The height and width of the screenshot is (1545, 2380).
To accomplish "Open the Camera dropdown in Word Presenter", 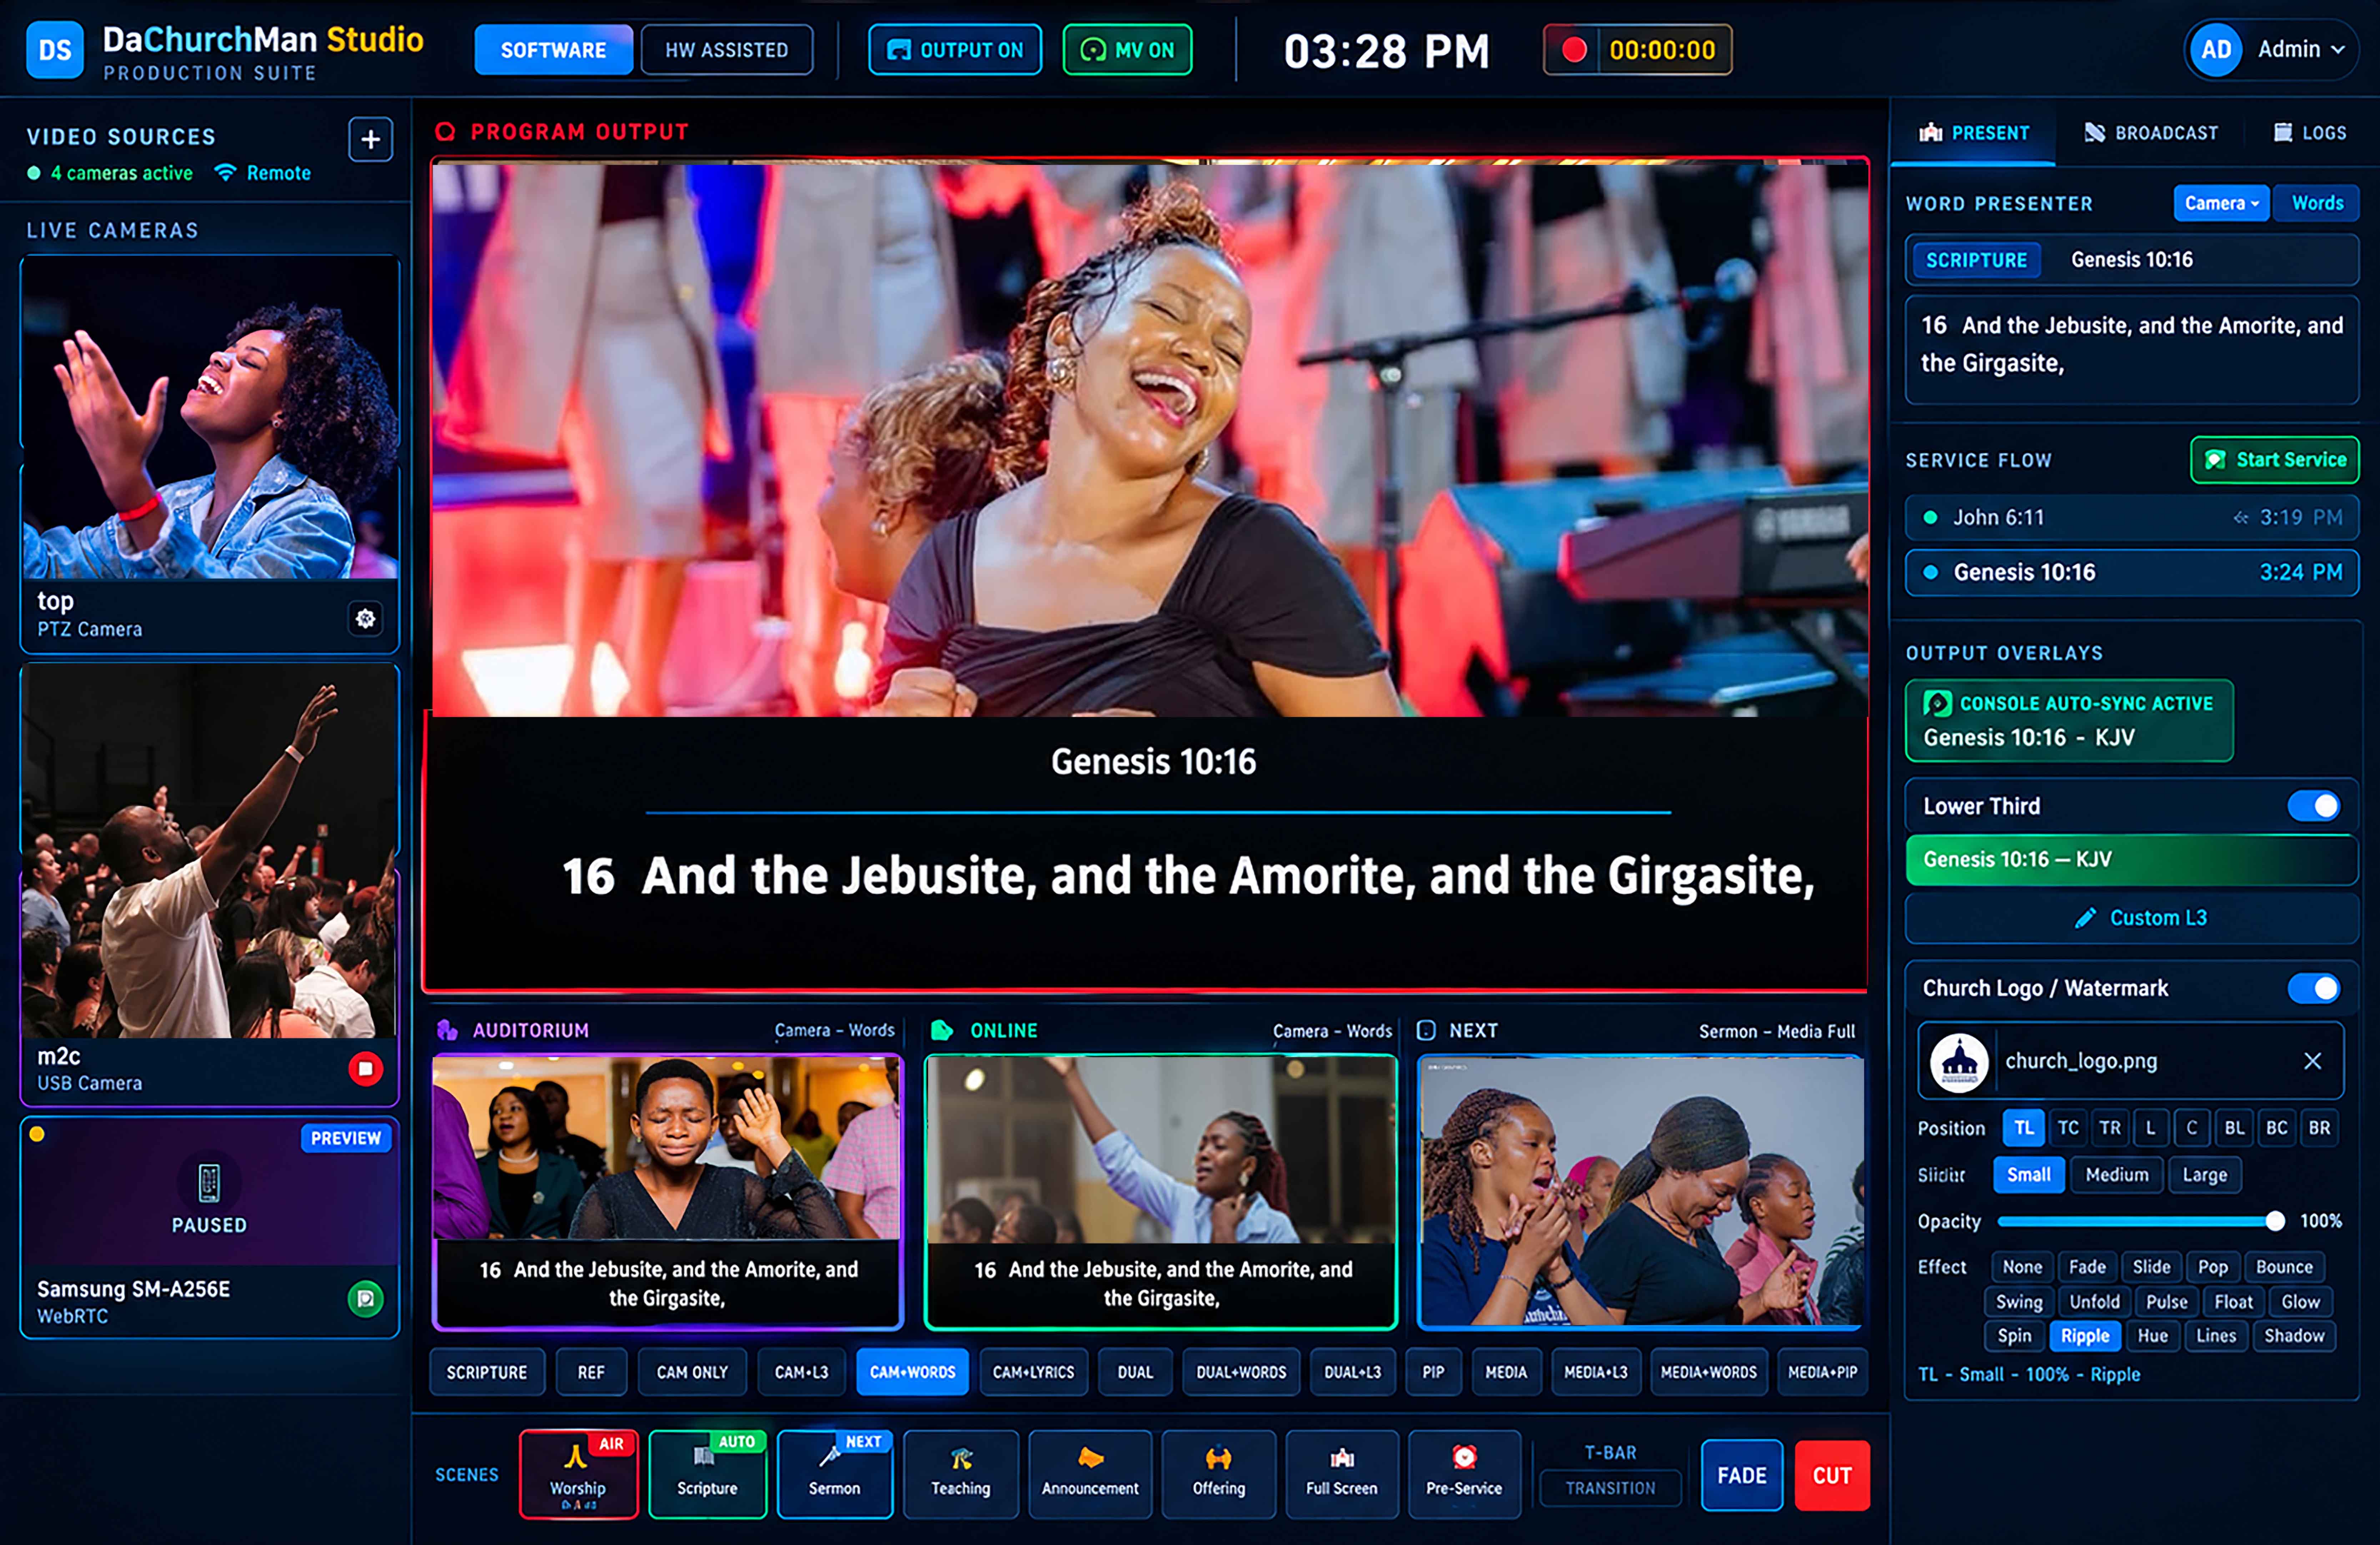I will pyautogui.click(x=2220, y=203).
